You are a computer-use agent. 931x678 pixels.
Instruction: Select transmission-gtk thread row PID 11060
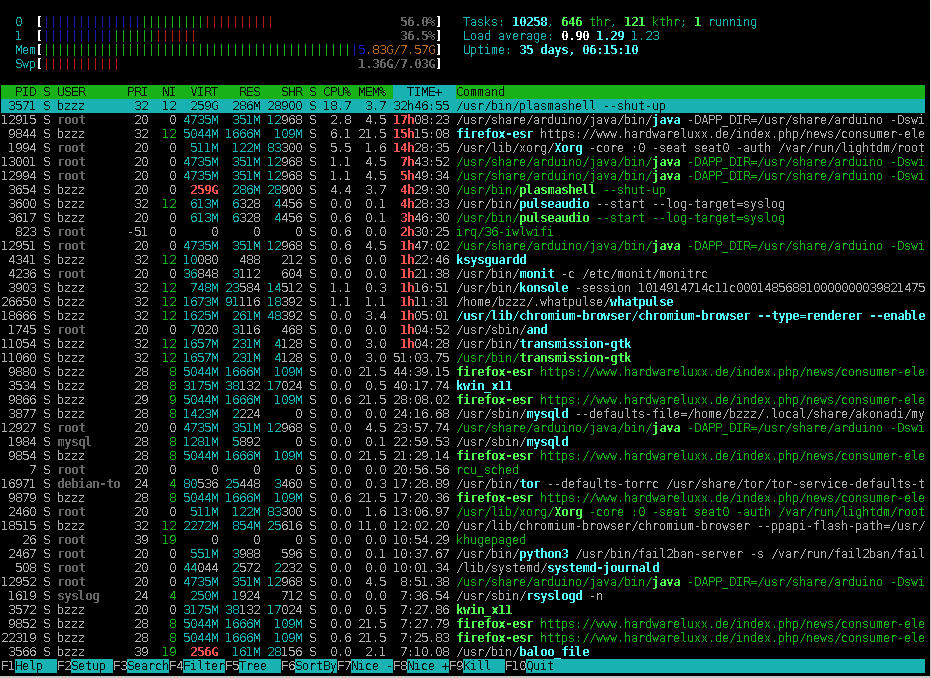(x=463, y=358)
